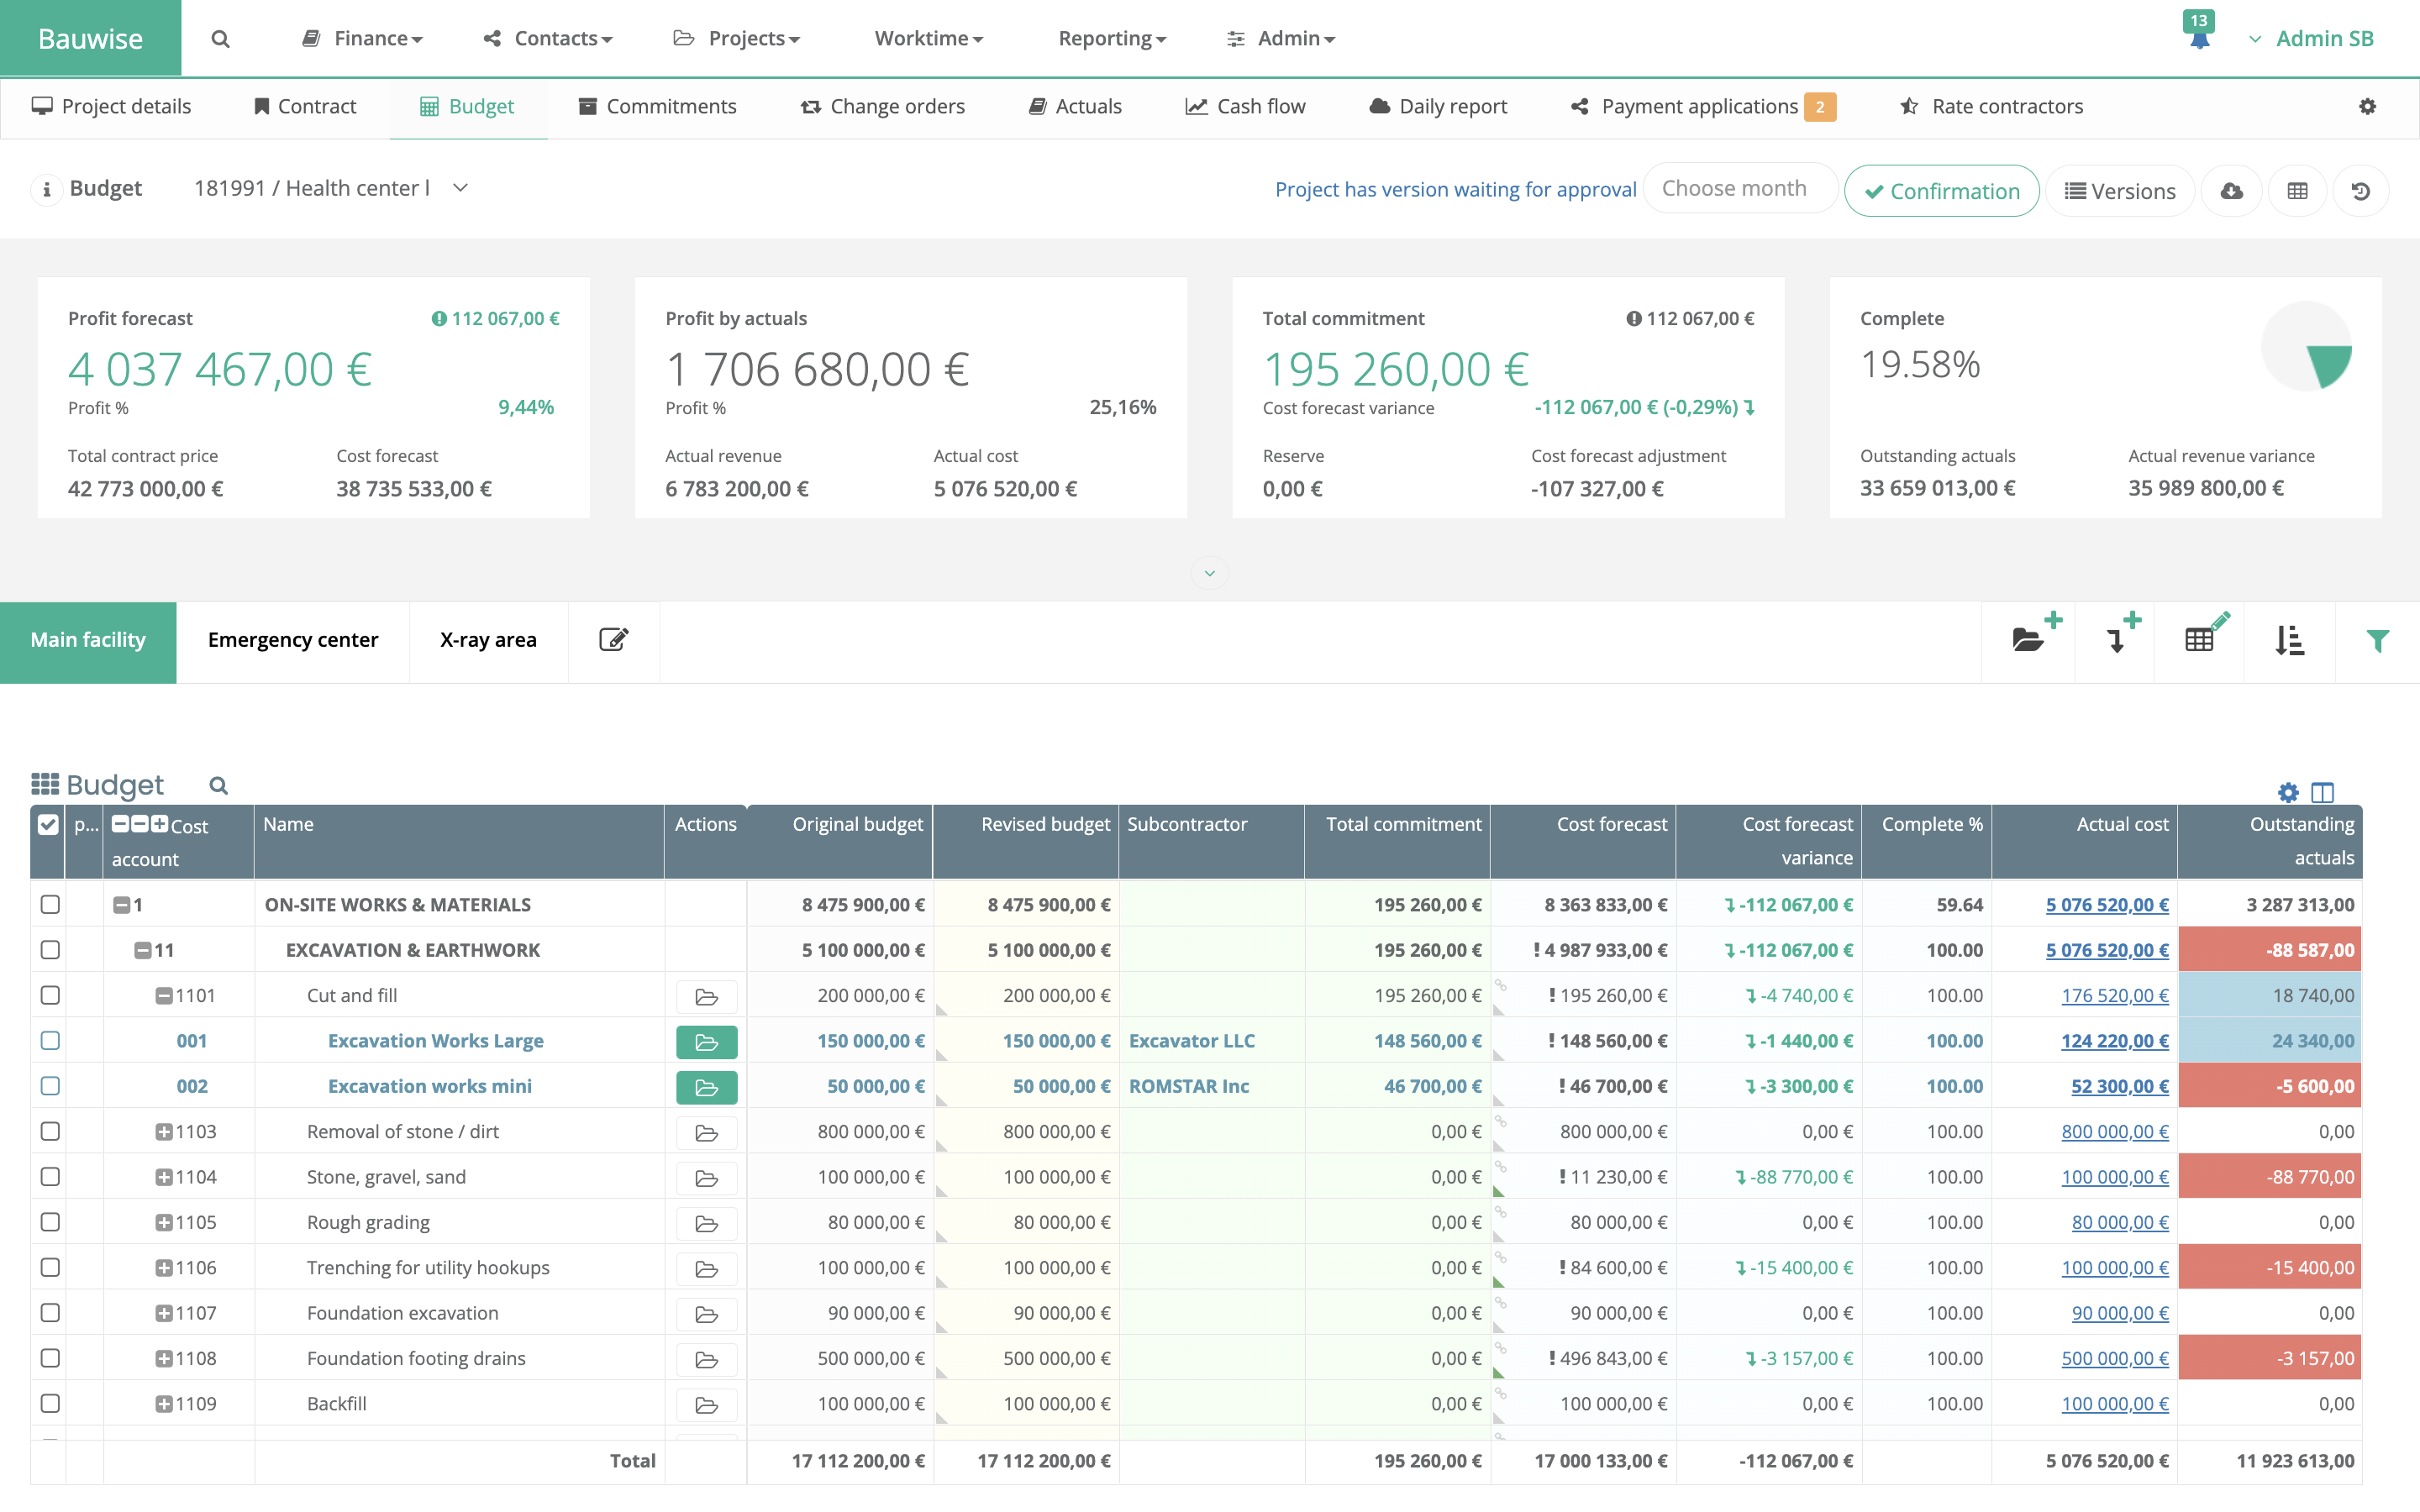Image resolution: width=2420 pixels, height=1512 pixels.
Task: Open the project selector dropdown near 181991
Action: 459,188
